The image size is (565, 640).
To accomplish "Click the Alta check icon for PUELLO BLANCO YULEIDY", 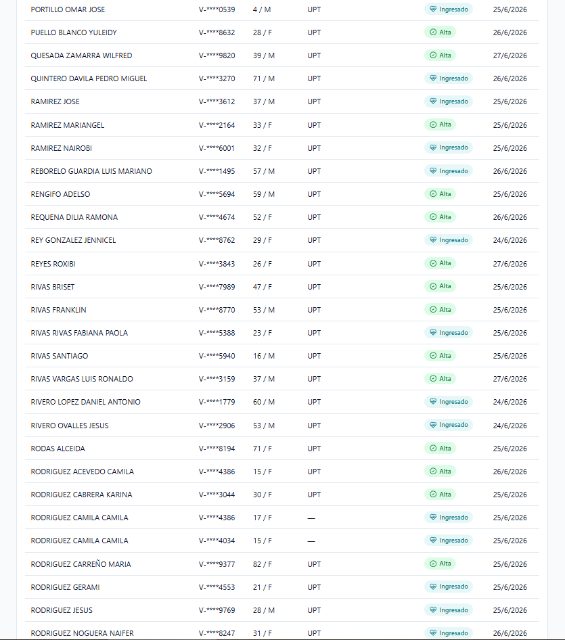I will pos(433,32).
